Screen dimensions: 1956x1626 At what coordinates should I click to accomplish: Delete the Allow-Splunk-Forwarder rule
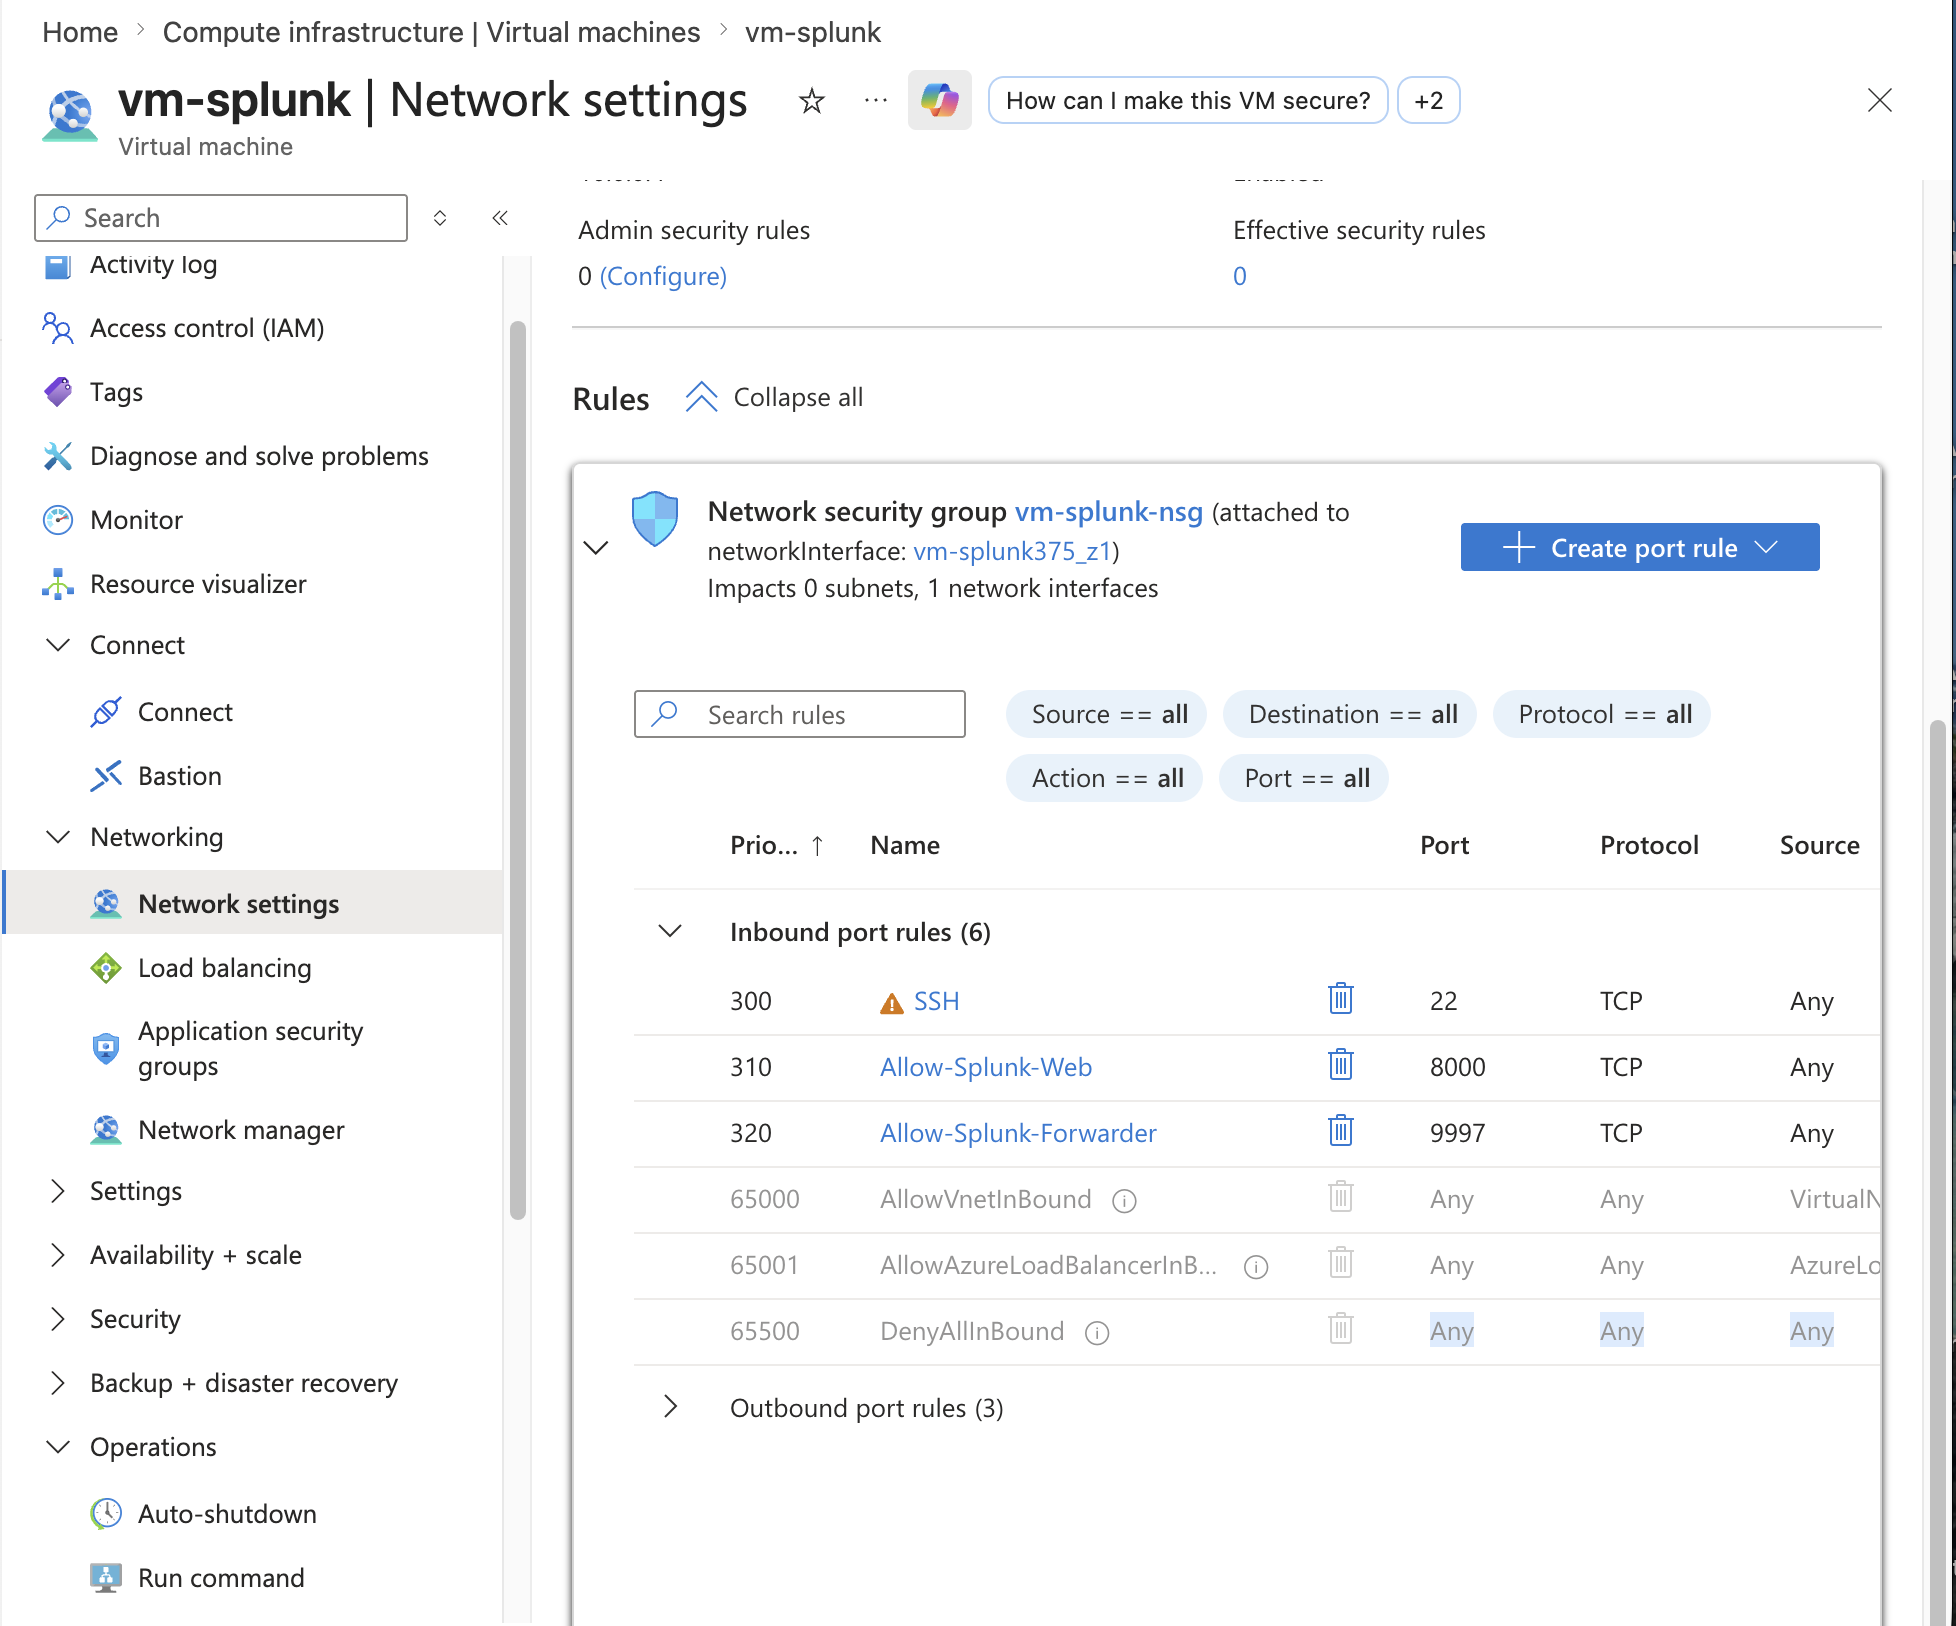tap(1340, 1131)
